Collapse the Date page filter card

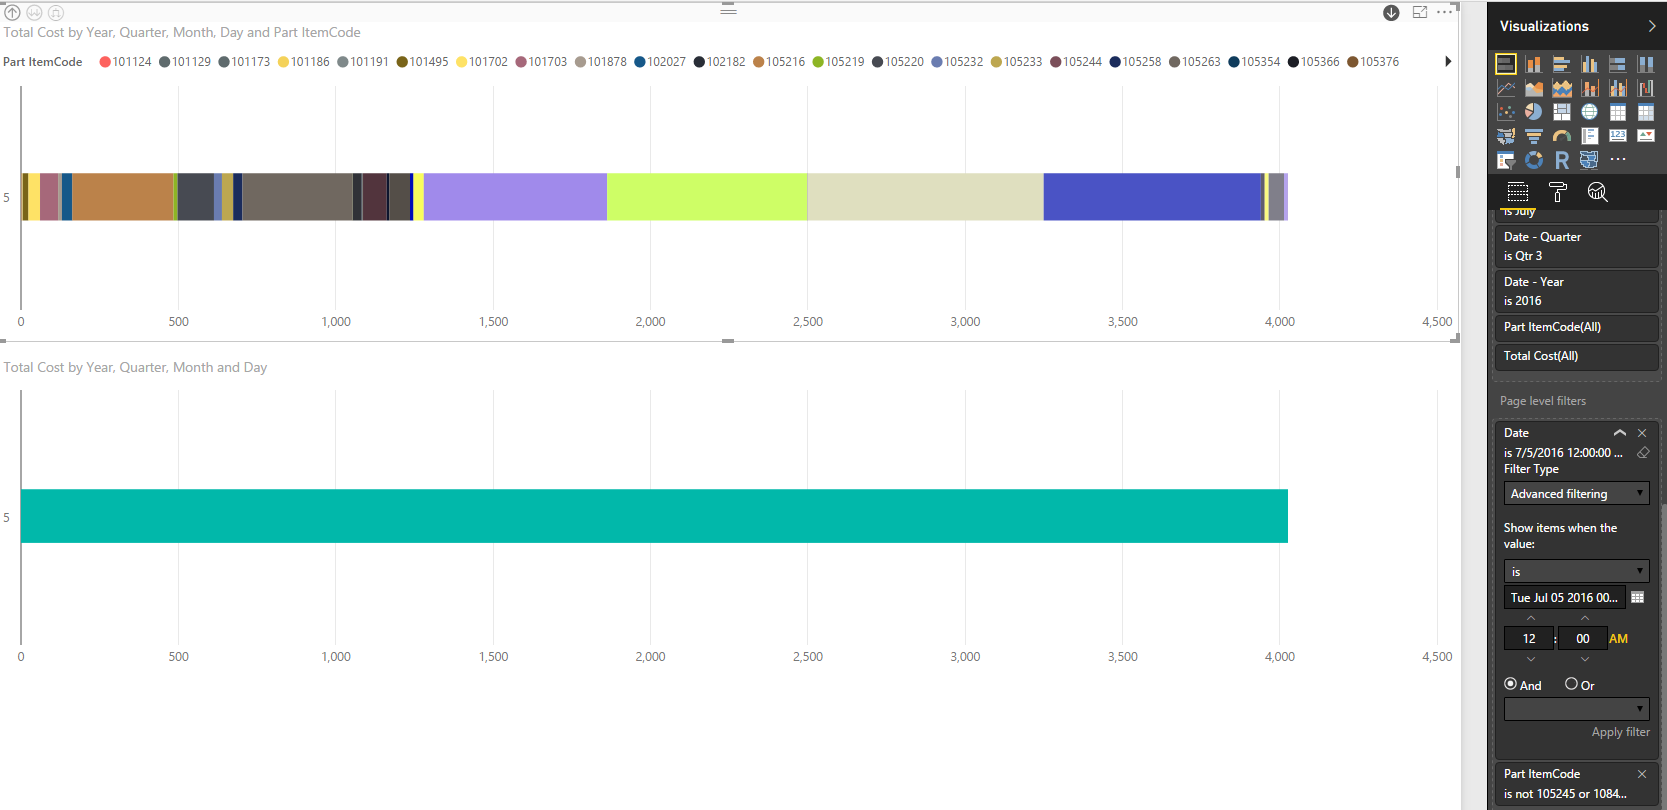tap(1620, 433)
